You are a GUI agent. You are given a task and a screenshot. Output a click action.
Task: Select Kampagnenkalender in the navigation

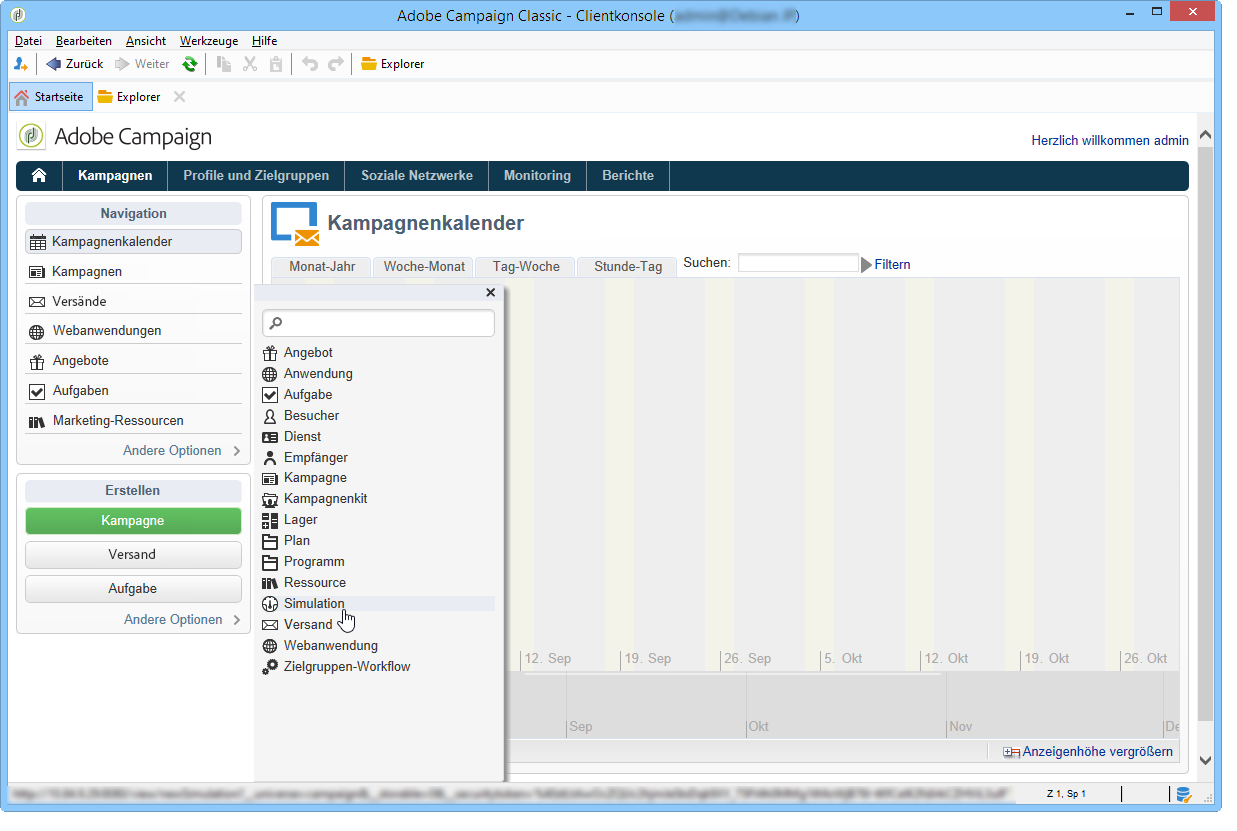133,242
